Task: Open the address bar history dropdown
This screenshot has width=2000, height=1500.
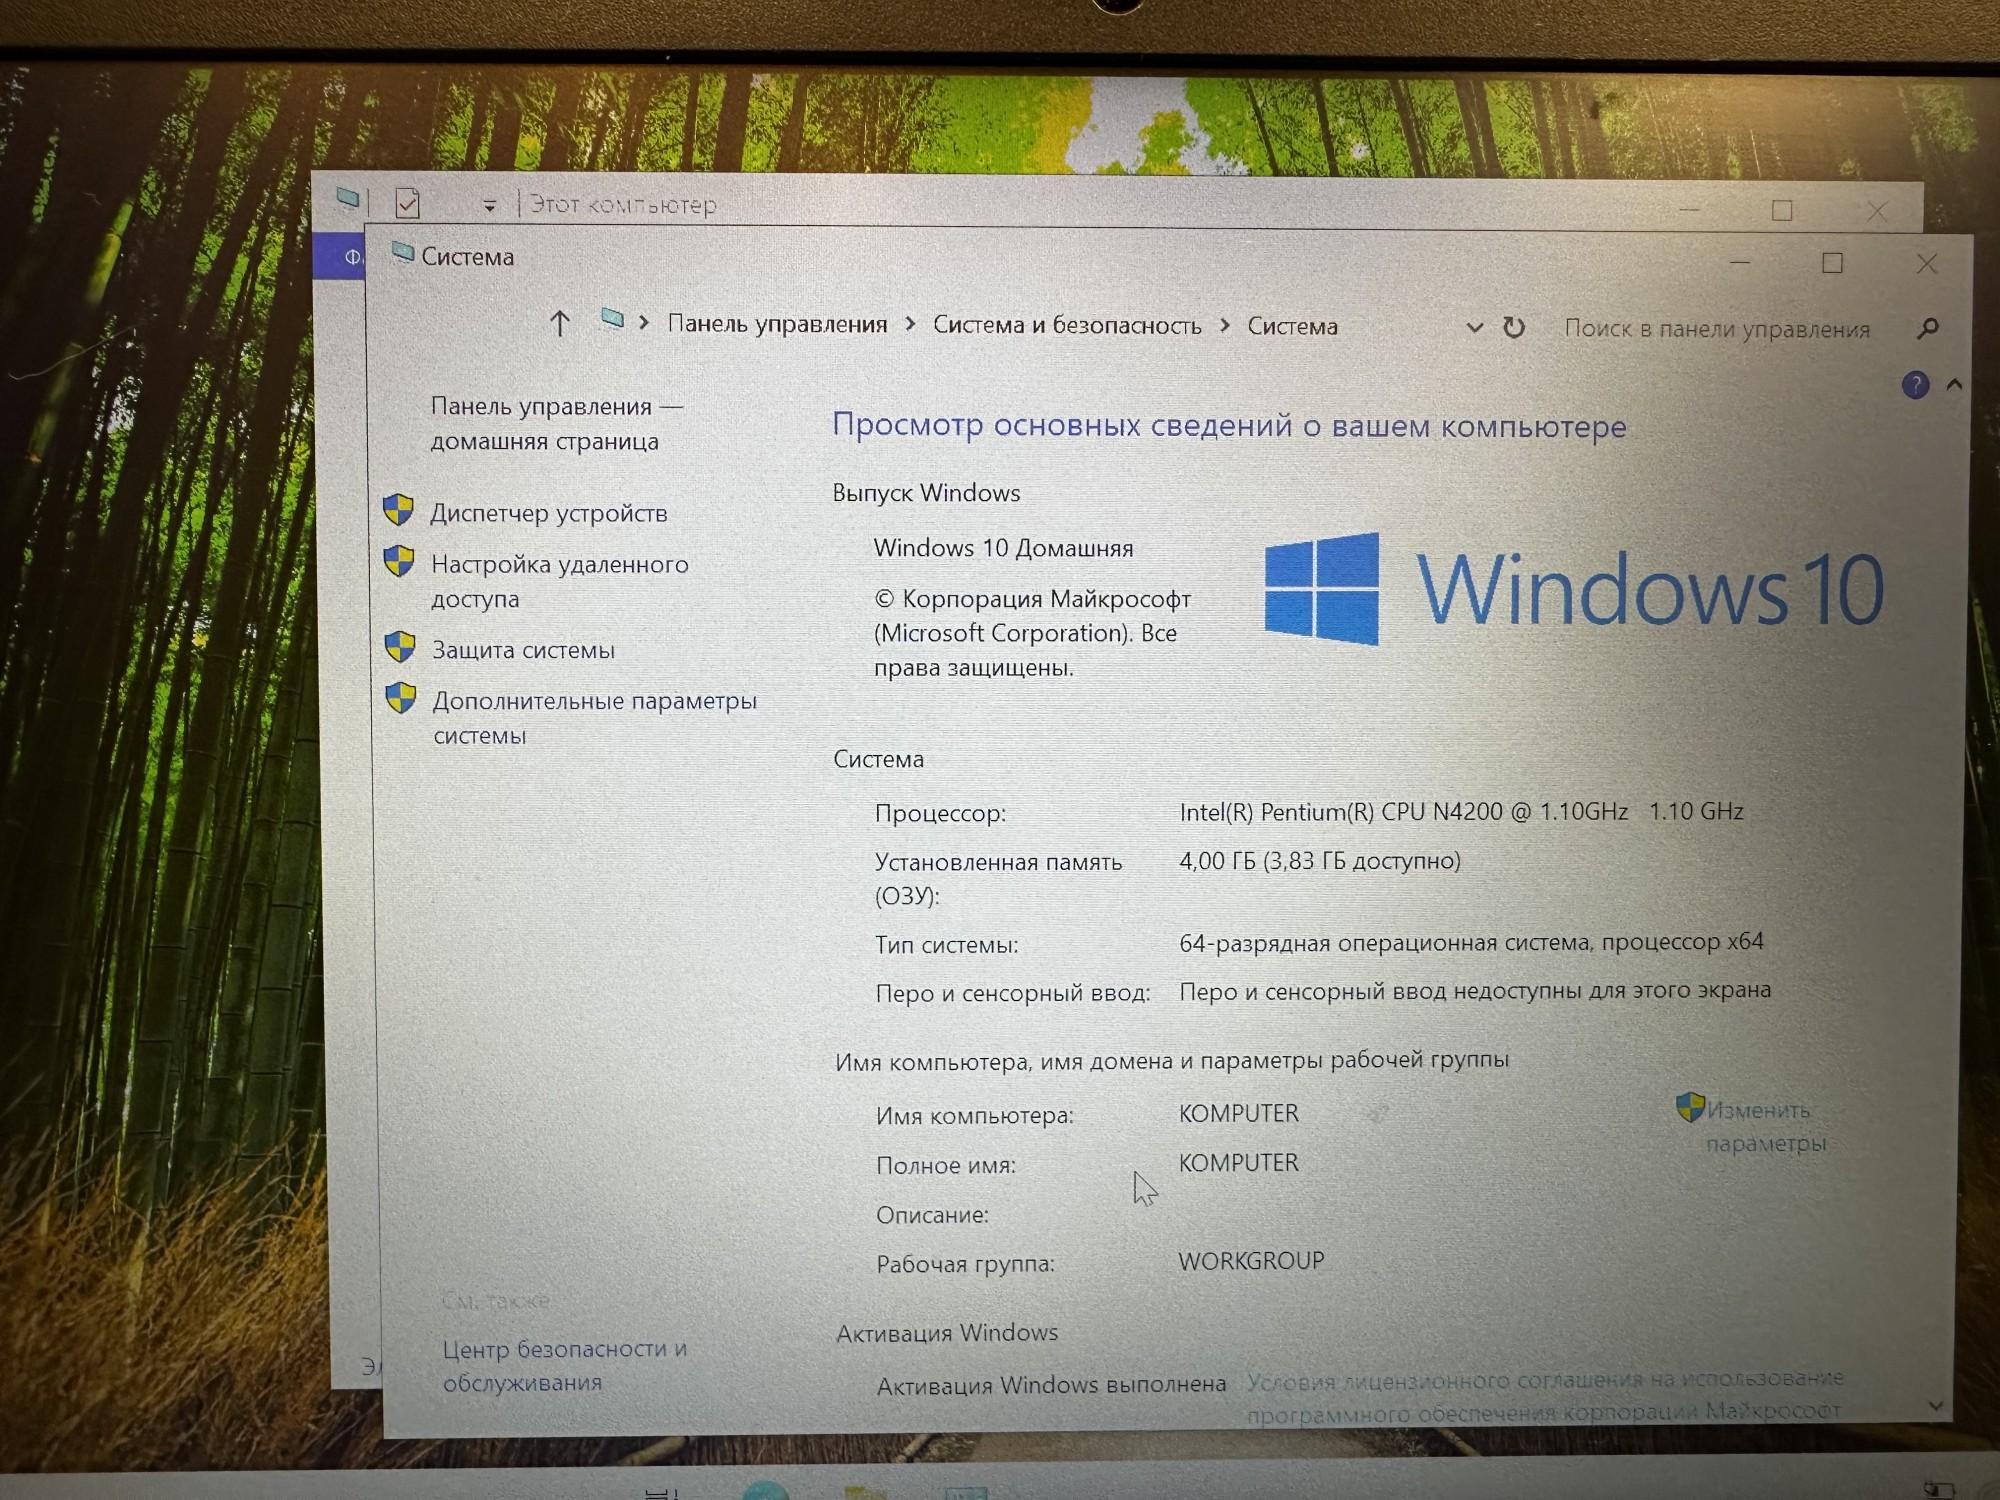Action: [x=1474, y=327]
